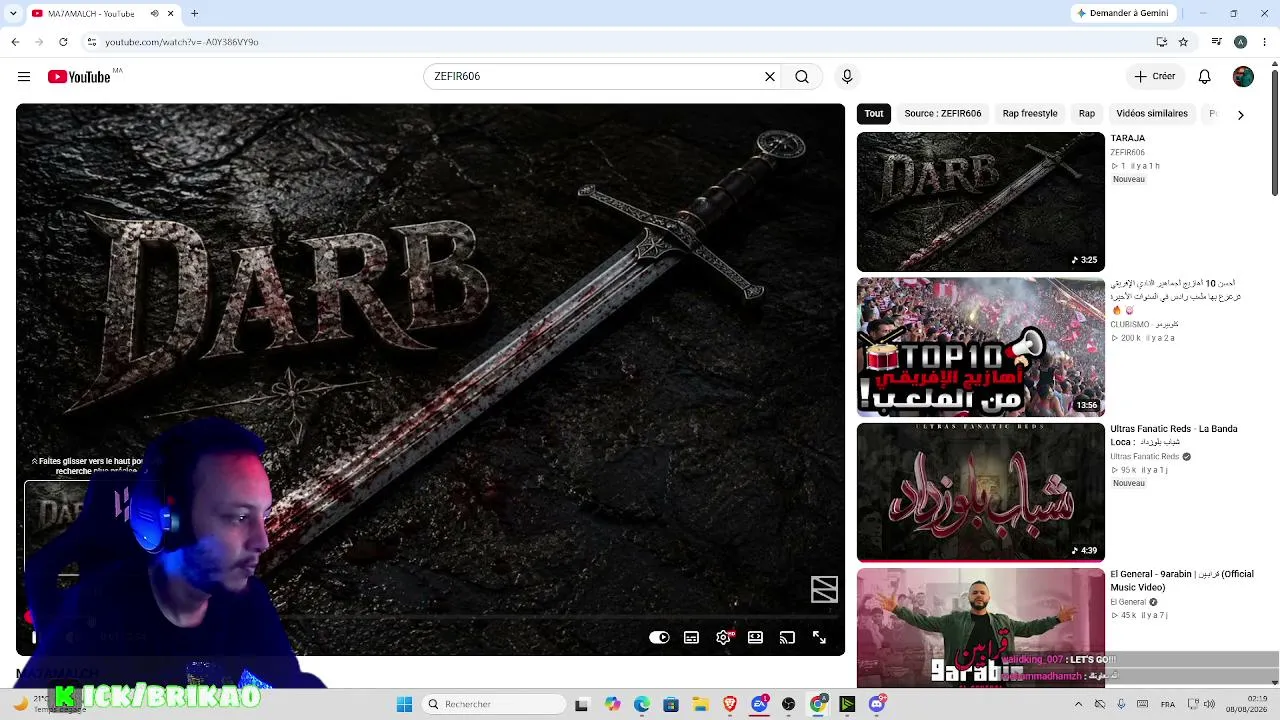This screenshot has height=720, width=1280.
Task: Open a new browser tab
Action: pyautogui.click(x=195, y=14)
